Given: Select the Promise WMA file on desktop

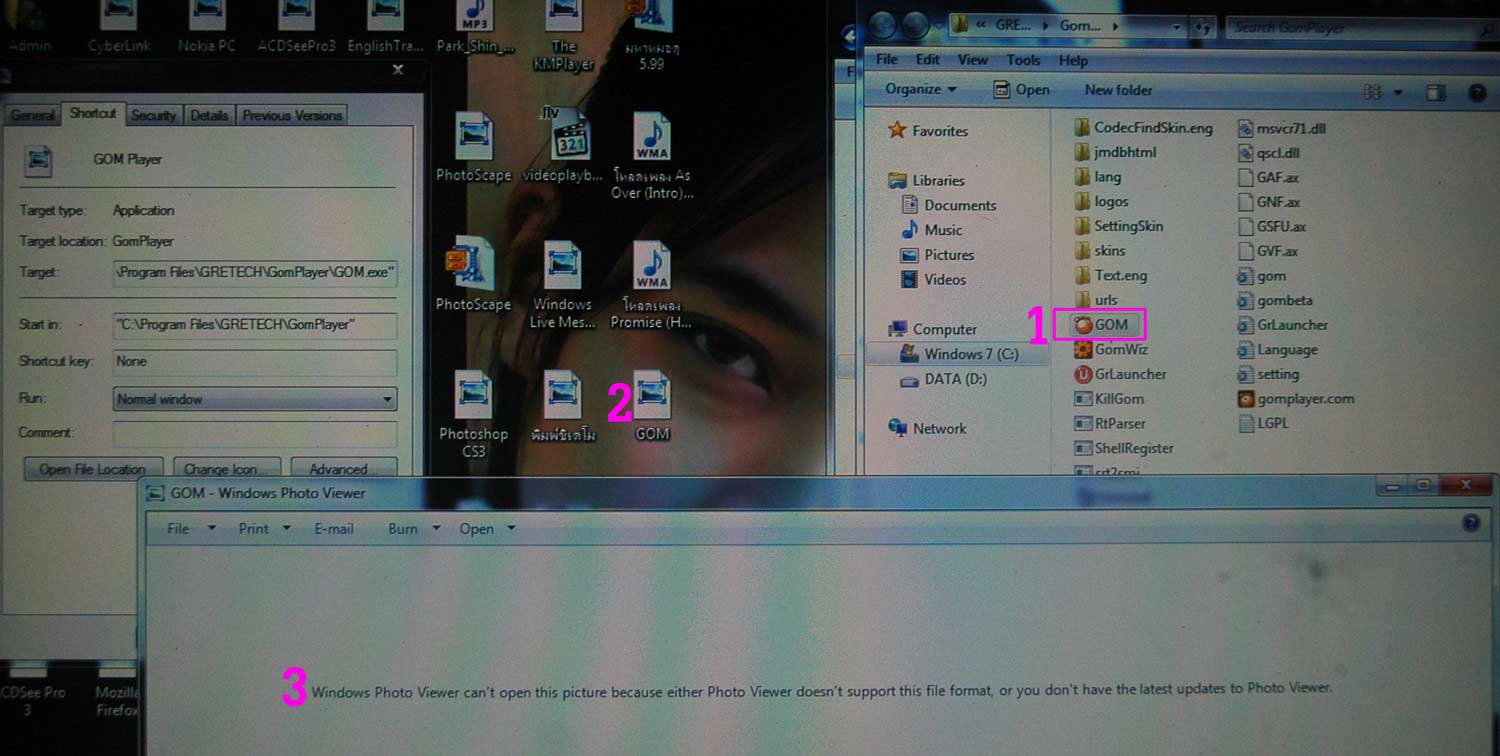Looking at the screenshot, I should tap(652, 285).
